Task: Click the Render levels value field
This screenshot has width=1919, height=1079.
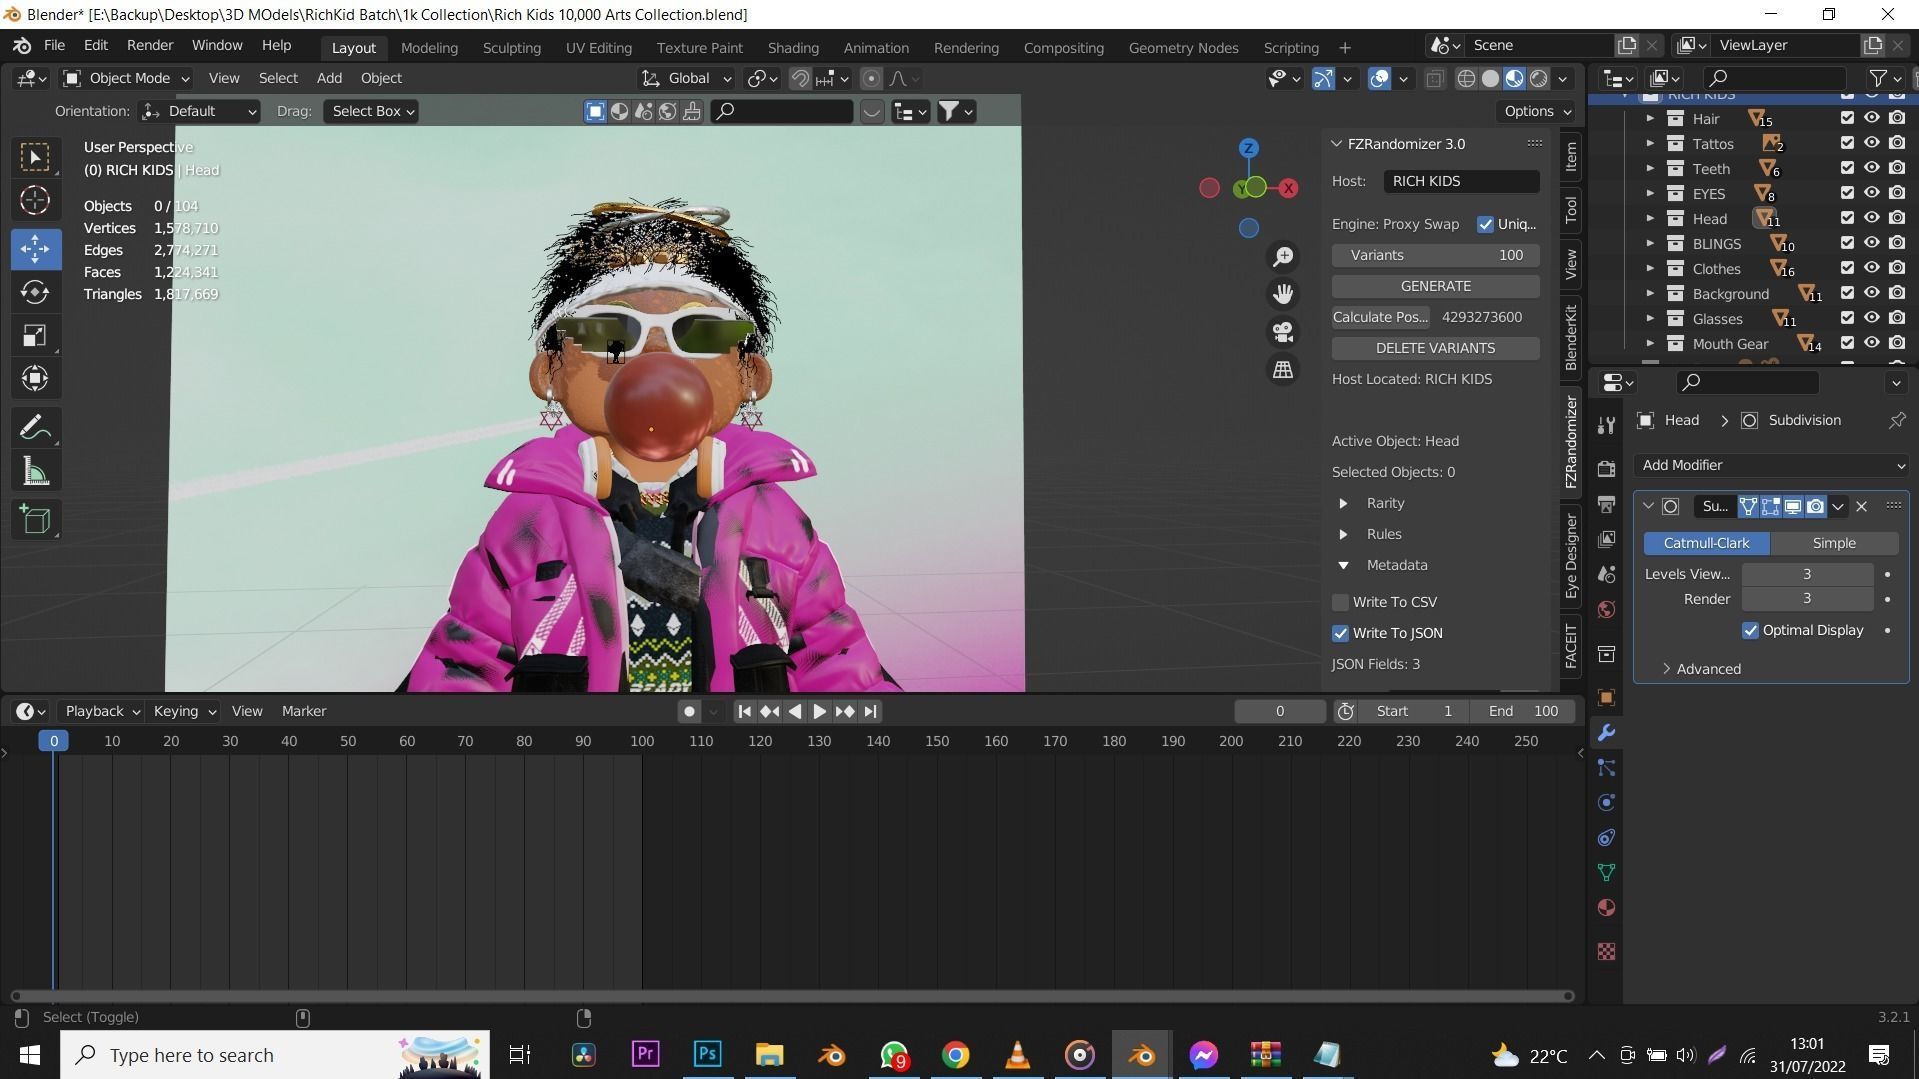Action: [1807, 599]
